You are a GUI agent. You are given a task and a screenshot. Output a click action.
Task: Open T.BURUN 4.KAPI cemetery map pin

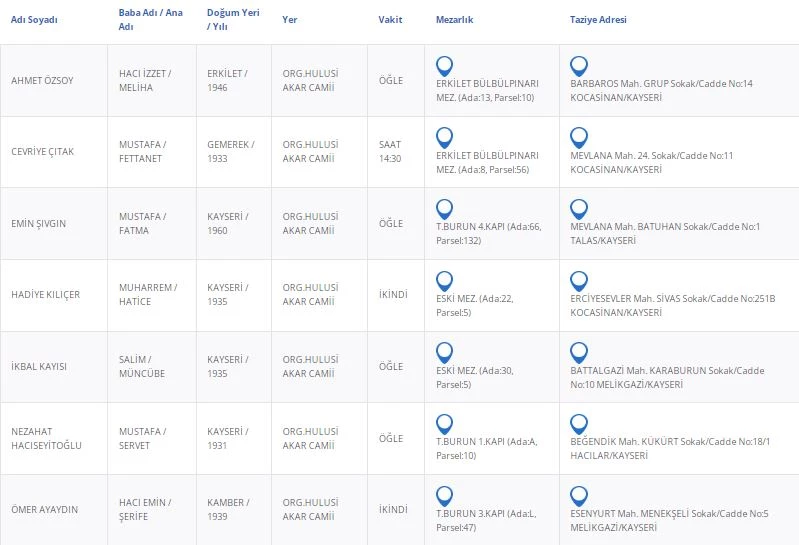coord(445,209)
